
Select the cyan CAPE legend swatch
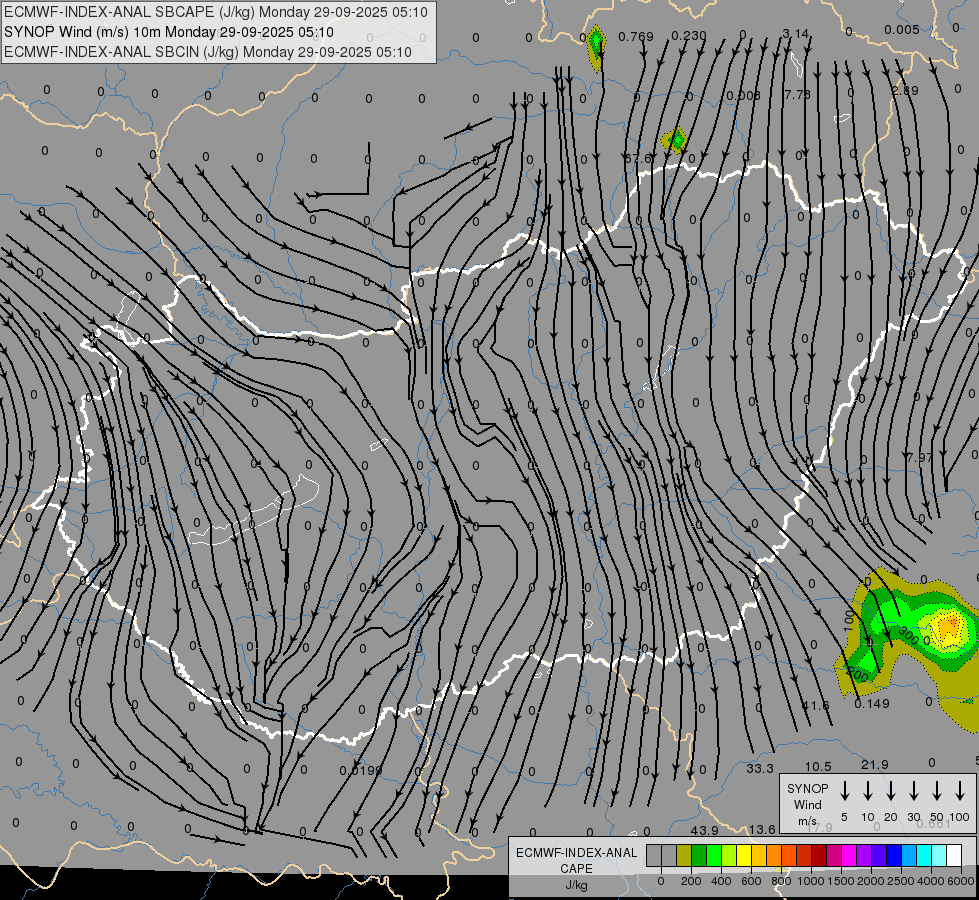tap(923, 855)
